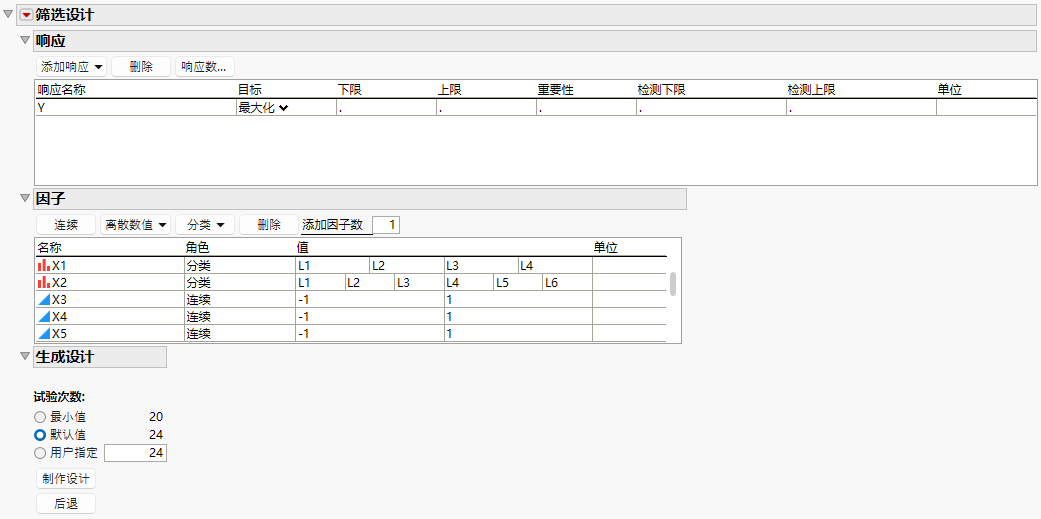Click the 连续 role cell for X4
The image size is (1041, 519).
[x=239, y=317]
